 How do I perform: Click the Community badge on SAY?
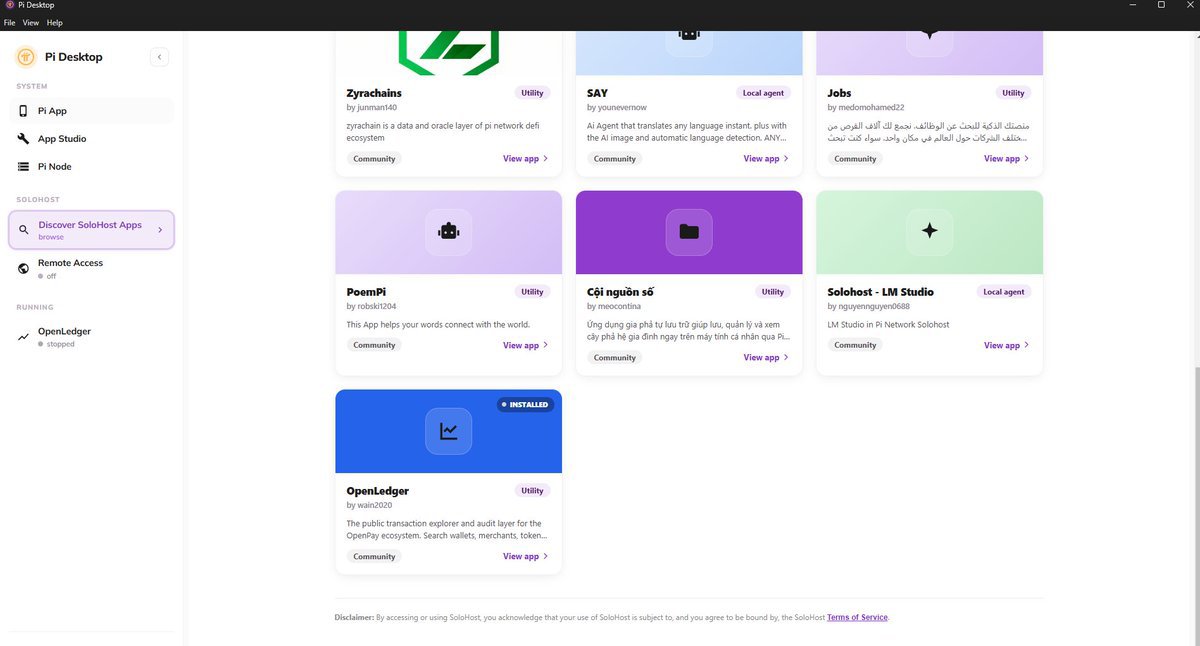point(615,159)
